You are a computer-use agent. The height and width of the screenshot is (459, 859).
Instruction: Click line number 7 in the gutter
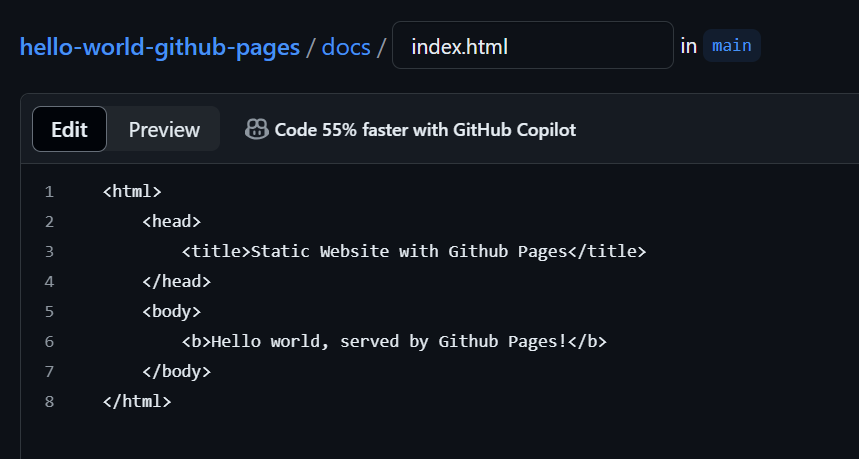[x=49, y=371]
